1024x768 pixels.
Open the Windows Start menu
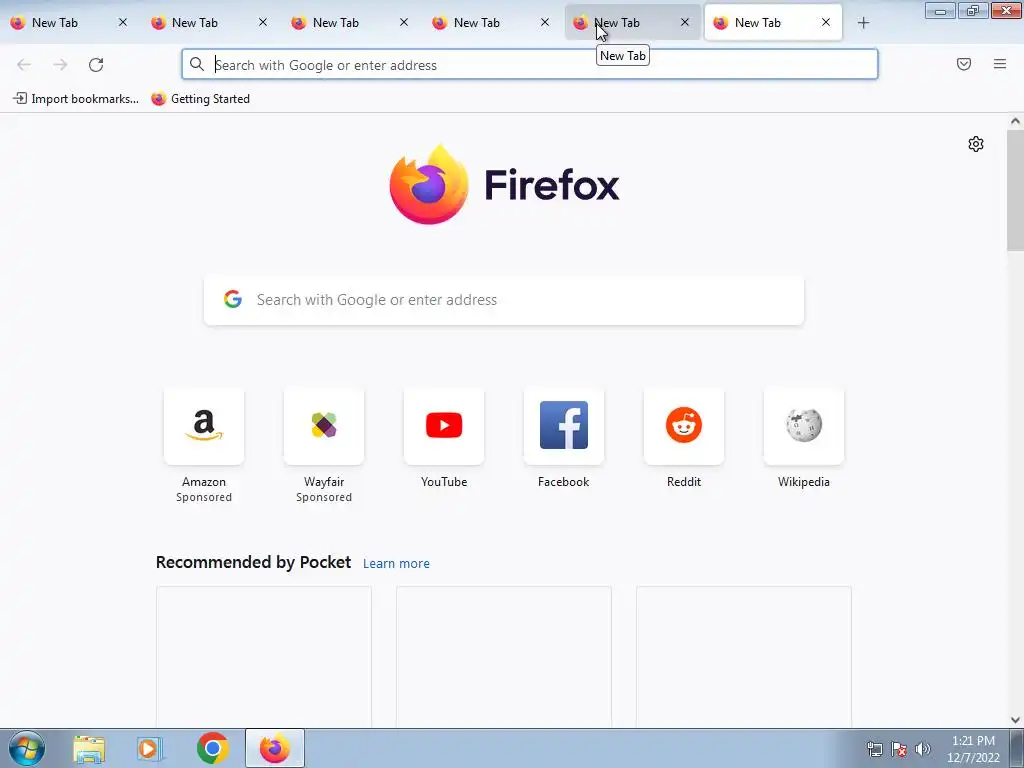(x=27, y=748)
